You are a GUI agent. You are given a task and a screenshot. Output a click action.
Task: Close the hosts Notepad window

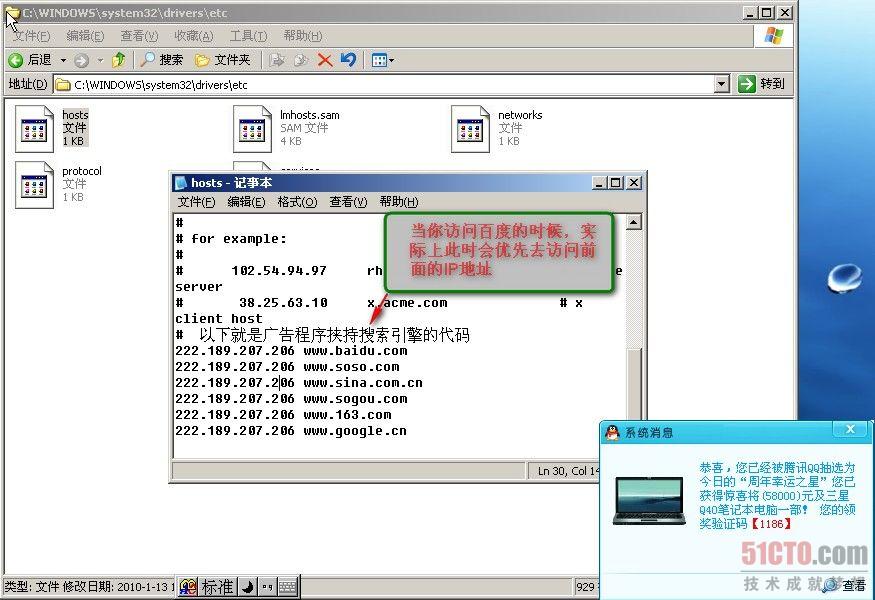tap(633, 183)
